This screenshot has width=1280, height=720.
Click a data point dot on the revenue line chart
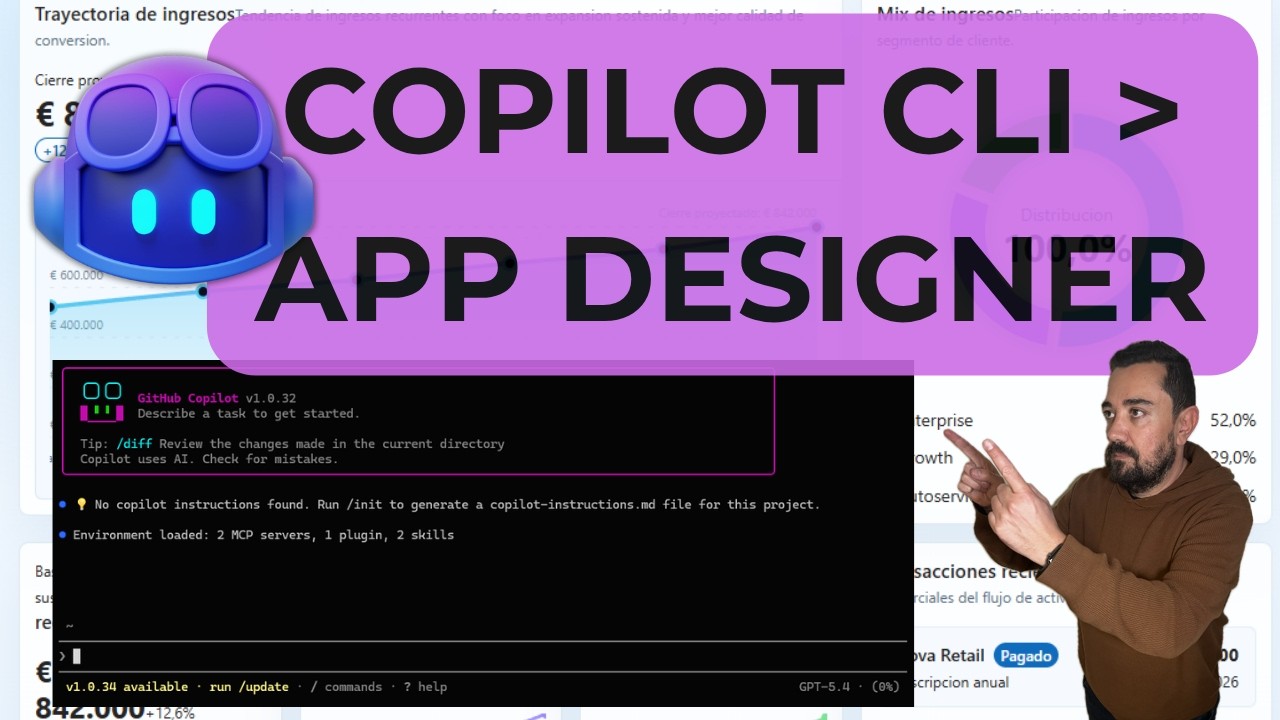(x=204, y=291)
